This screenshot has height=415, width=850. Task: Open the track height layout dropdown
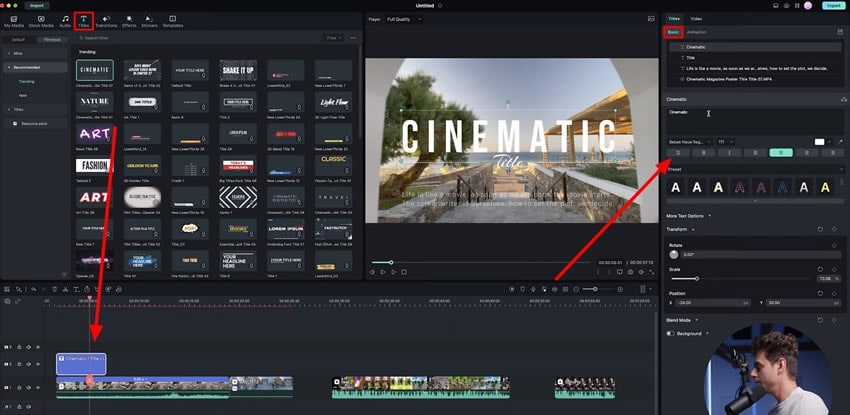(647, 289)
